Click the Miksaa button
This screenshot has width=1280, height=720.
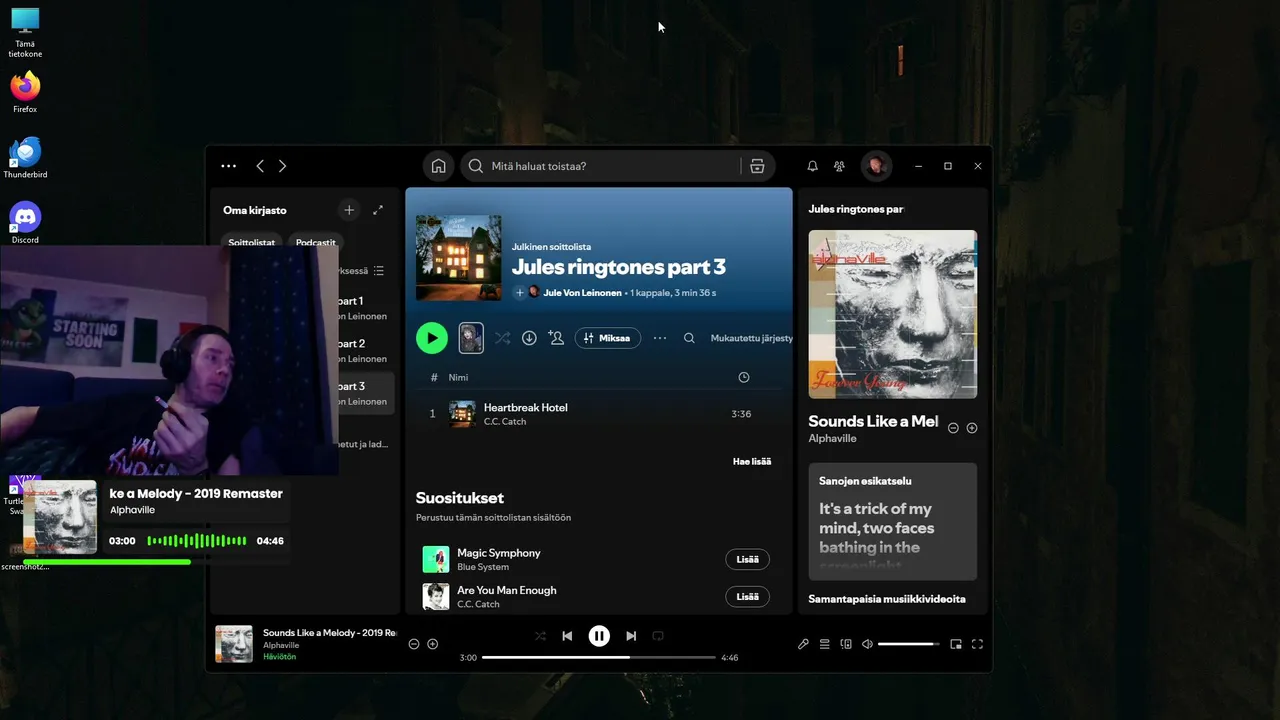(607, 338)
